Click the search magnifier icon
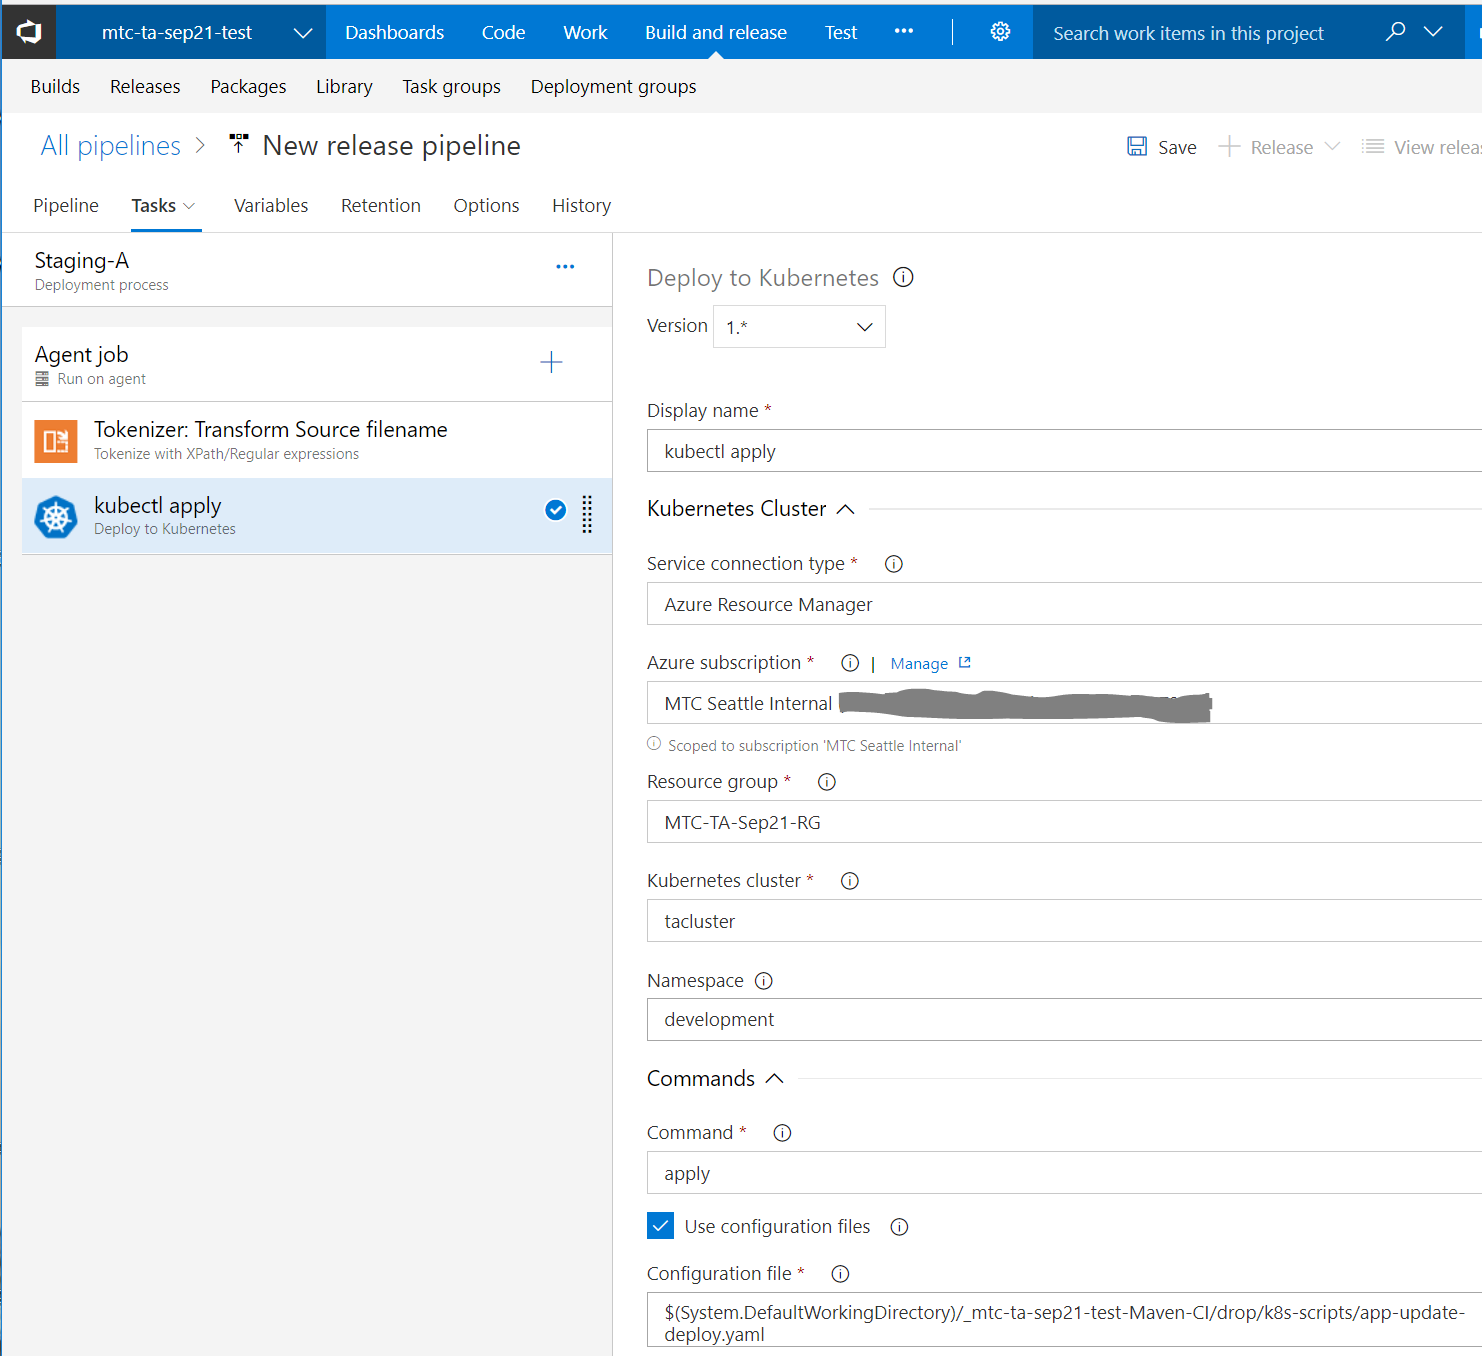The image size is (1482, 1356). (1395, 32)
